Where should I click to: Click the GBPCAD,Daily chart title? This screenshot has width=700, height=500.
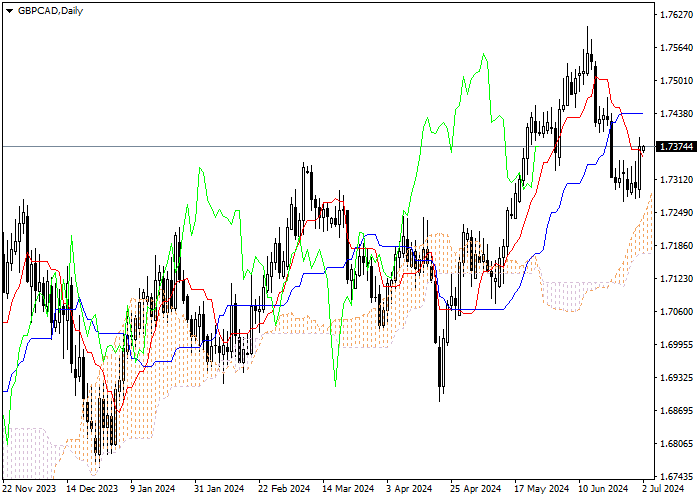[50, 11]
